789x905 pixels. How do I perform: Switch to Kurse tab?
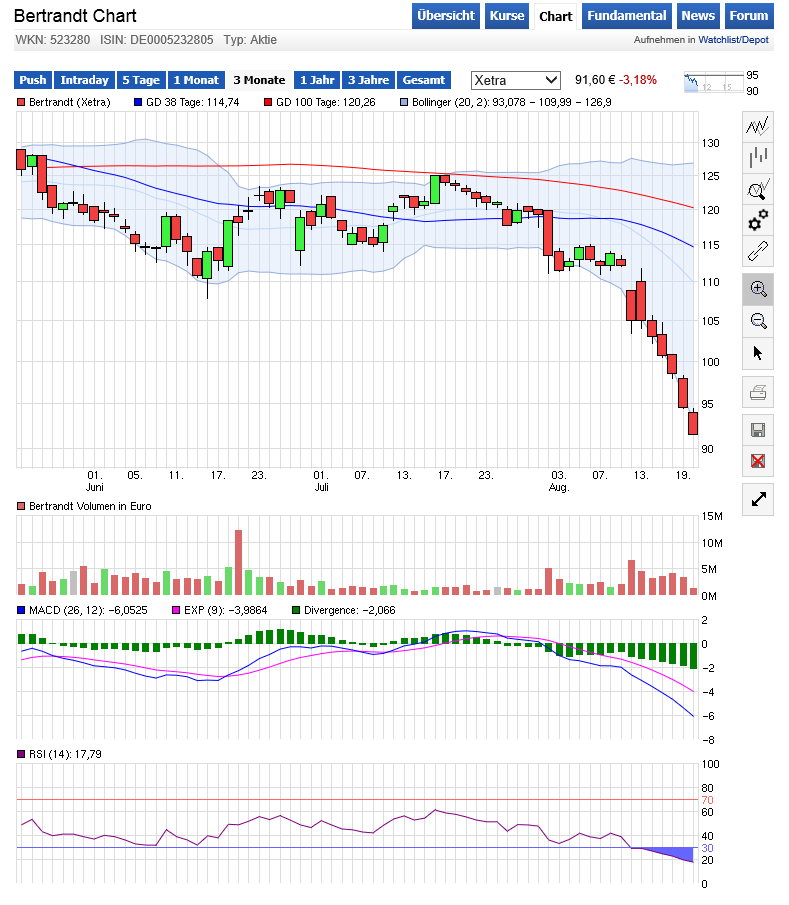(x=507, y=16)
